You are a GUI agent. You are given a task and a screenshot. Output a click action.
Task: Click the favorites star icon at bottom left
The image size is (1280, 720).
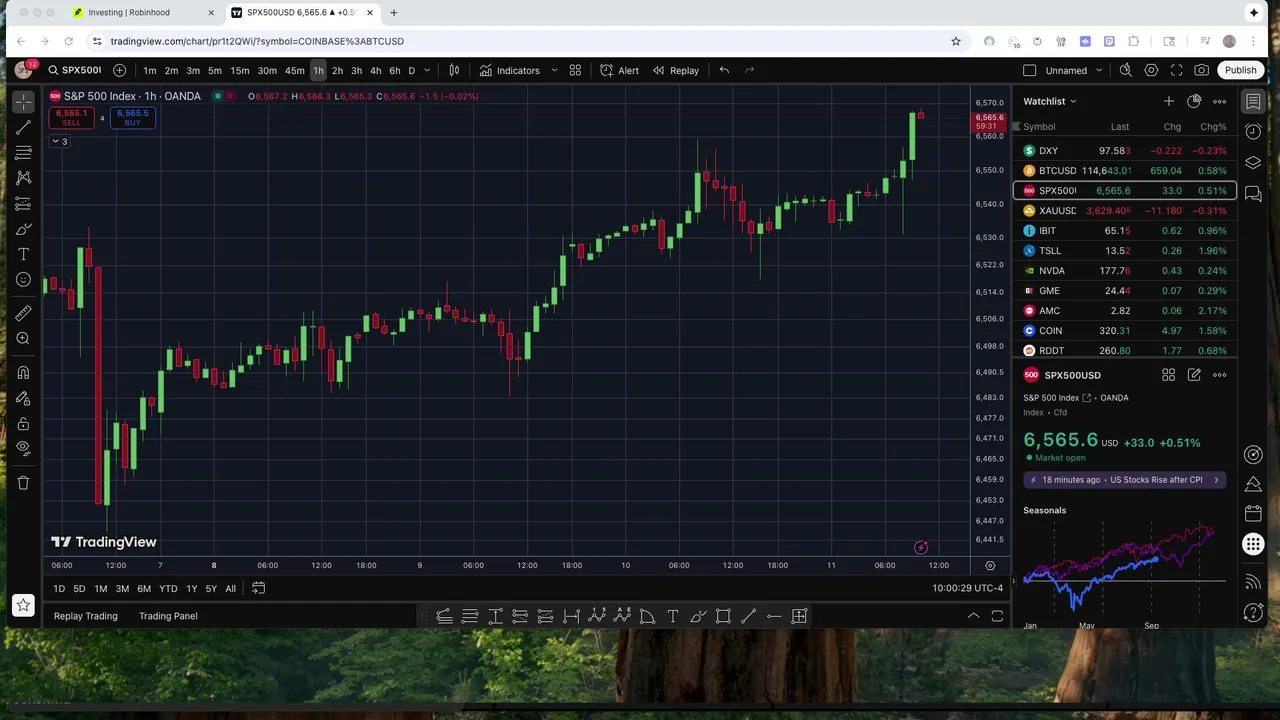coord(23,605)
